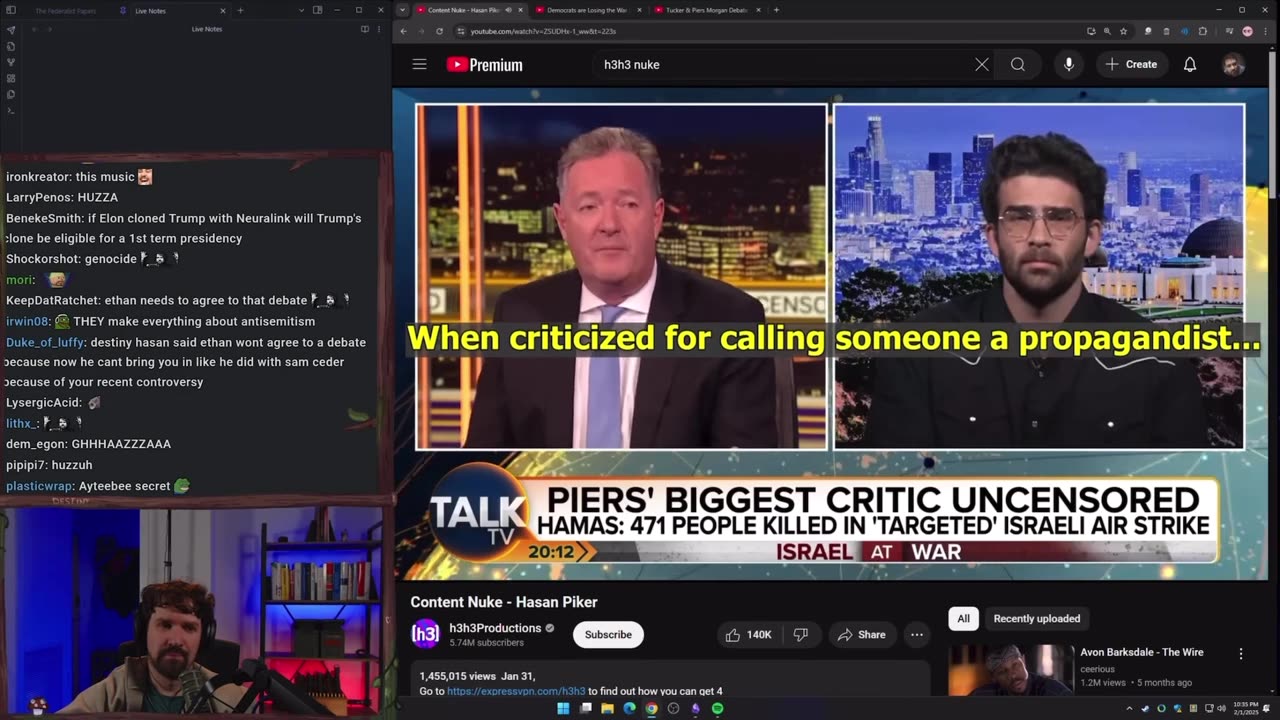Click 'Content Nuke - Hasan Piker' video title

(504, 602)
